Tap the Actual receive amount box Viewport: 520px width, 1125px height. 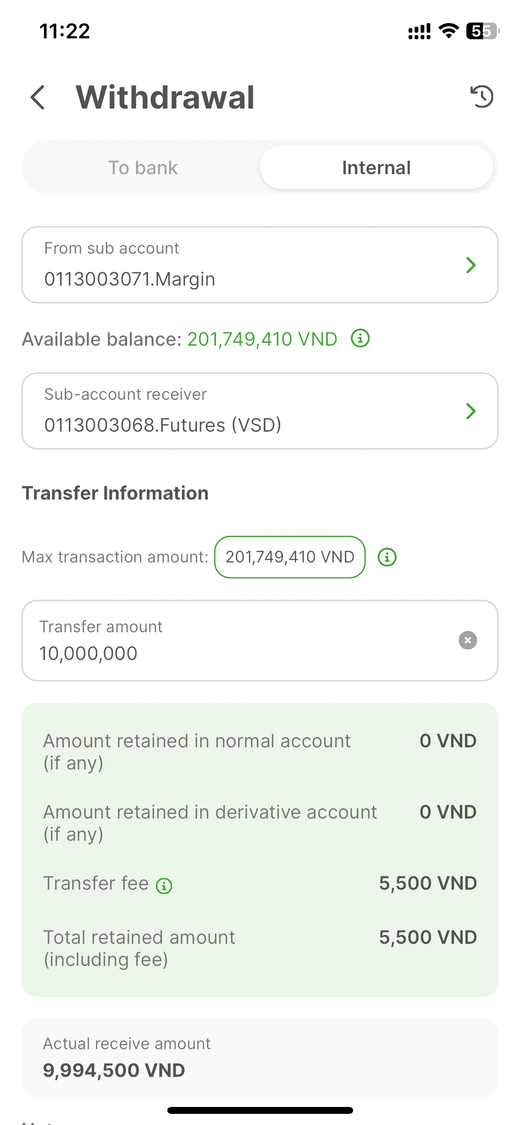click(x=260, y=1058)
